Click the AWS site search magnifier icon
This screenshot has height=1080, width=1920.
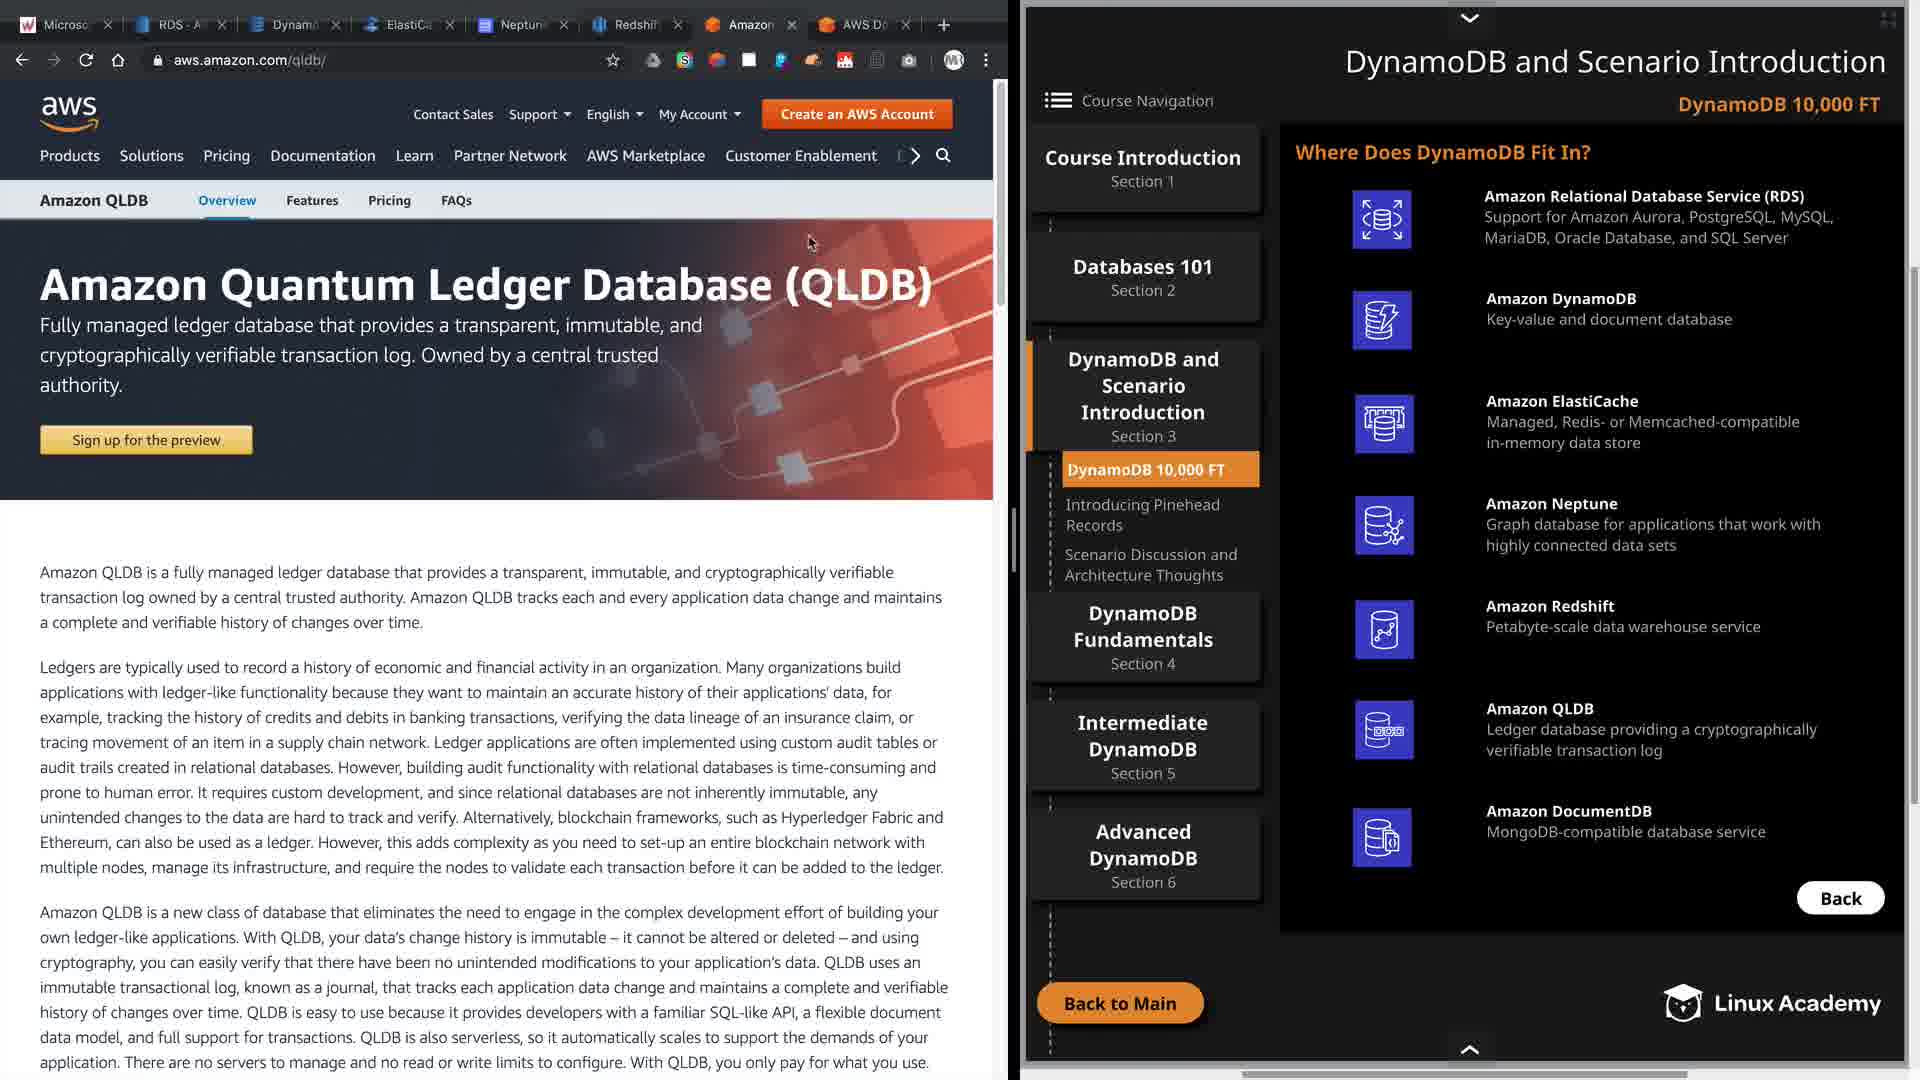(943, 156)
